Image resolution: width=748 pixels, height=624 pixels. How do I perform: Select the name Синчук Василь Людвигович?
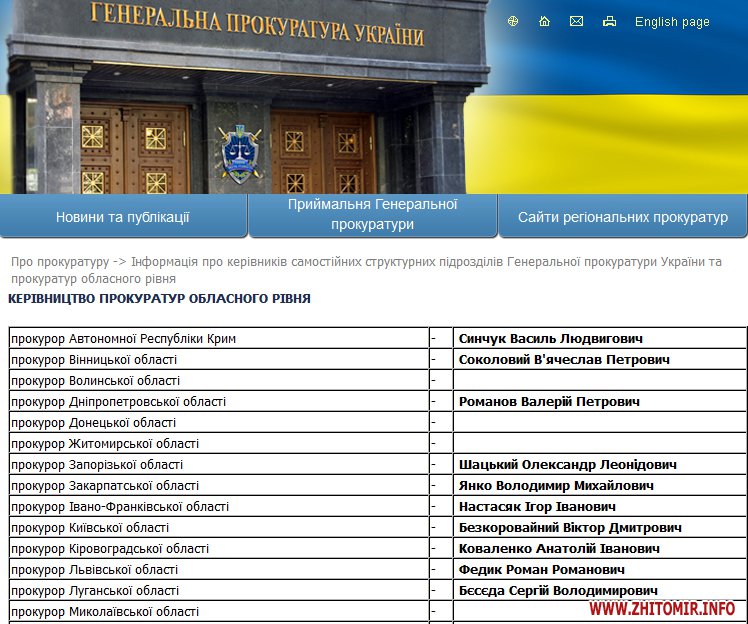(550, 339)
